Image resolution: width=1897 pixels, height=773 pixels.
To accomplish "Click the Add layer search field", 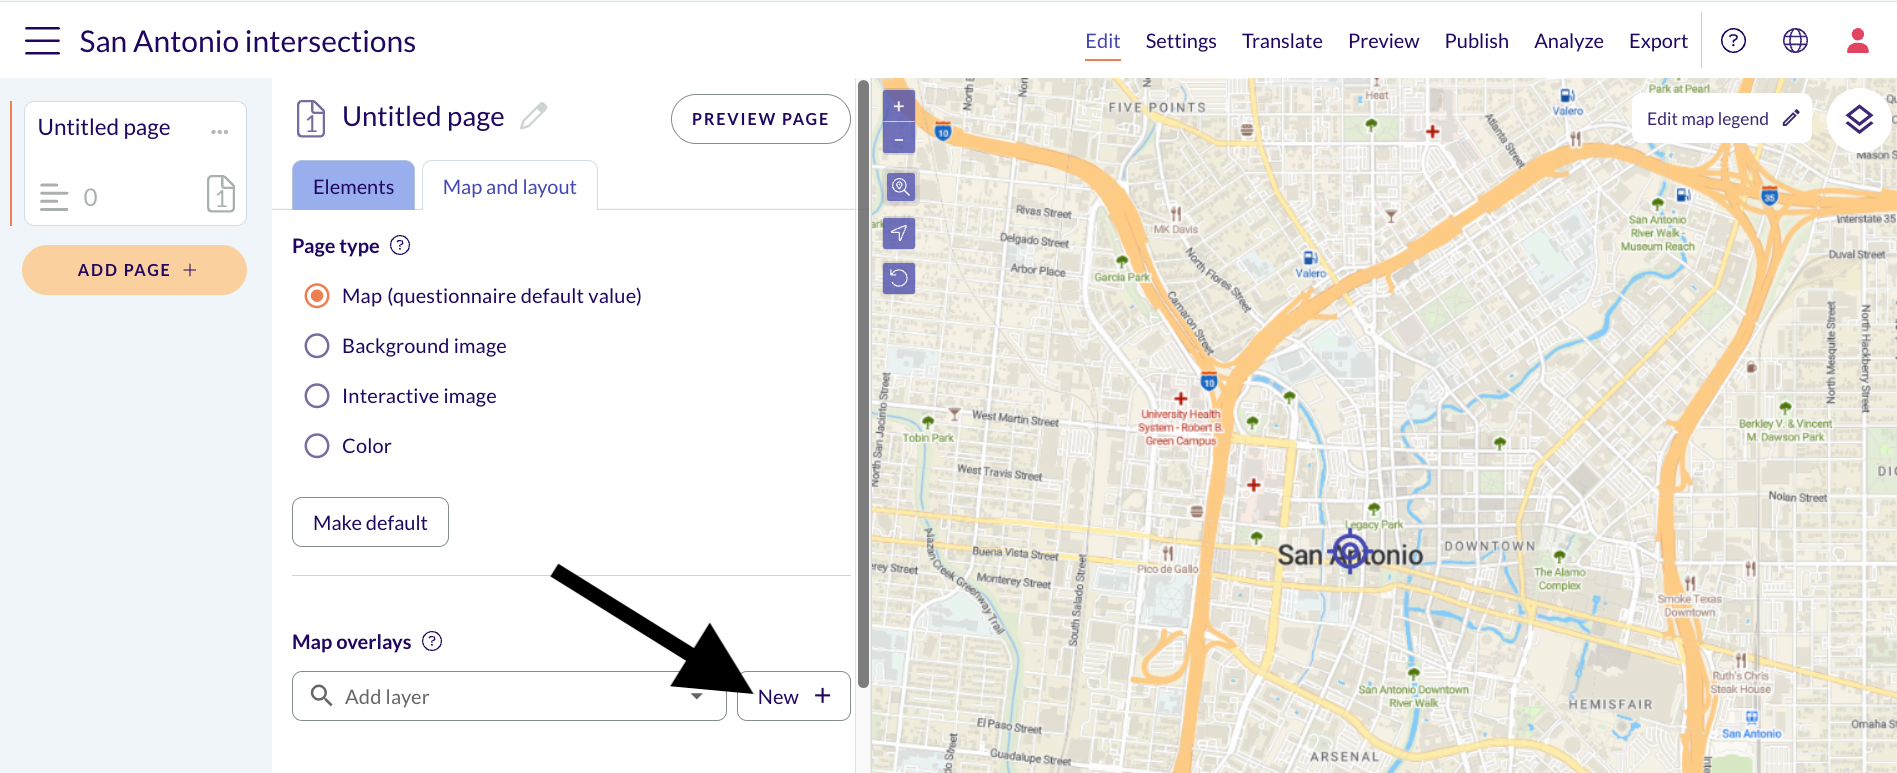I will point(509,696).
